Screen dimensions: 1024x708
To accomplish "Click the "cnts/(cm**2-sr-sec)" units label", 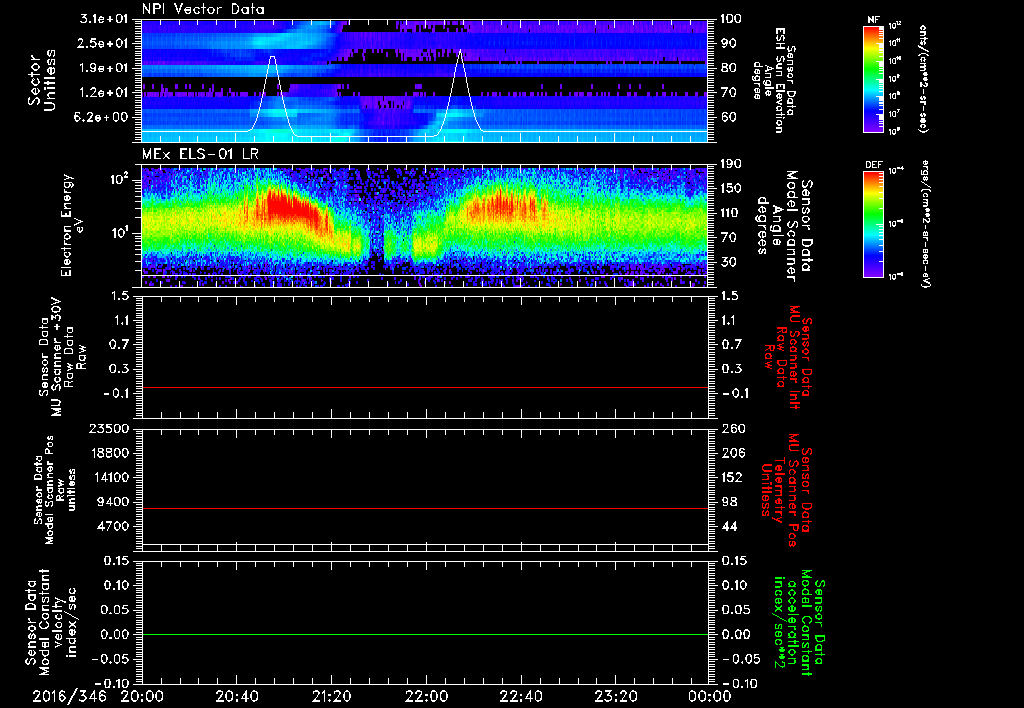I will (x=923, y=79).
